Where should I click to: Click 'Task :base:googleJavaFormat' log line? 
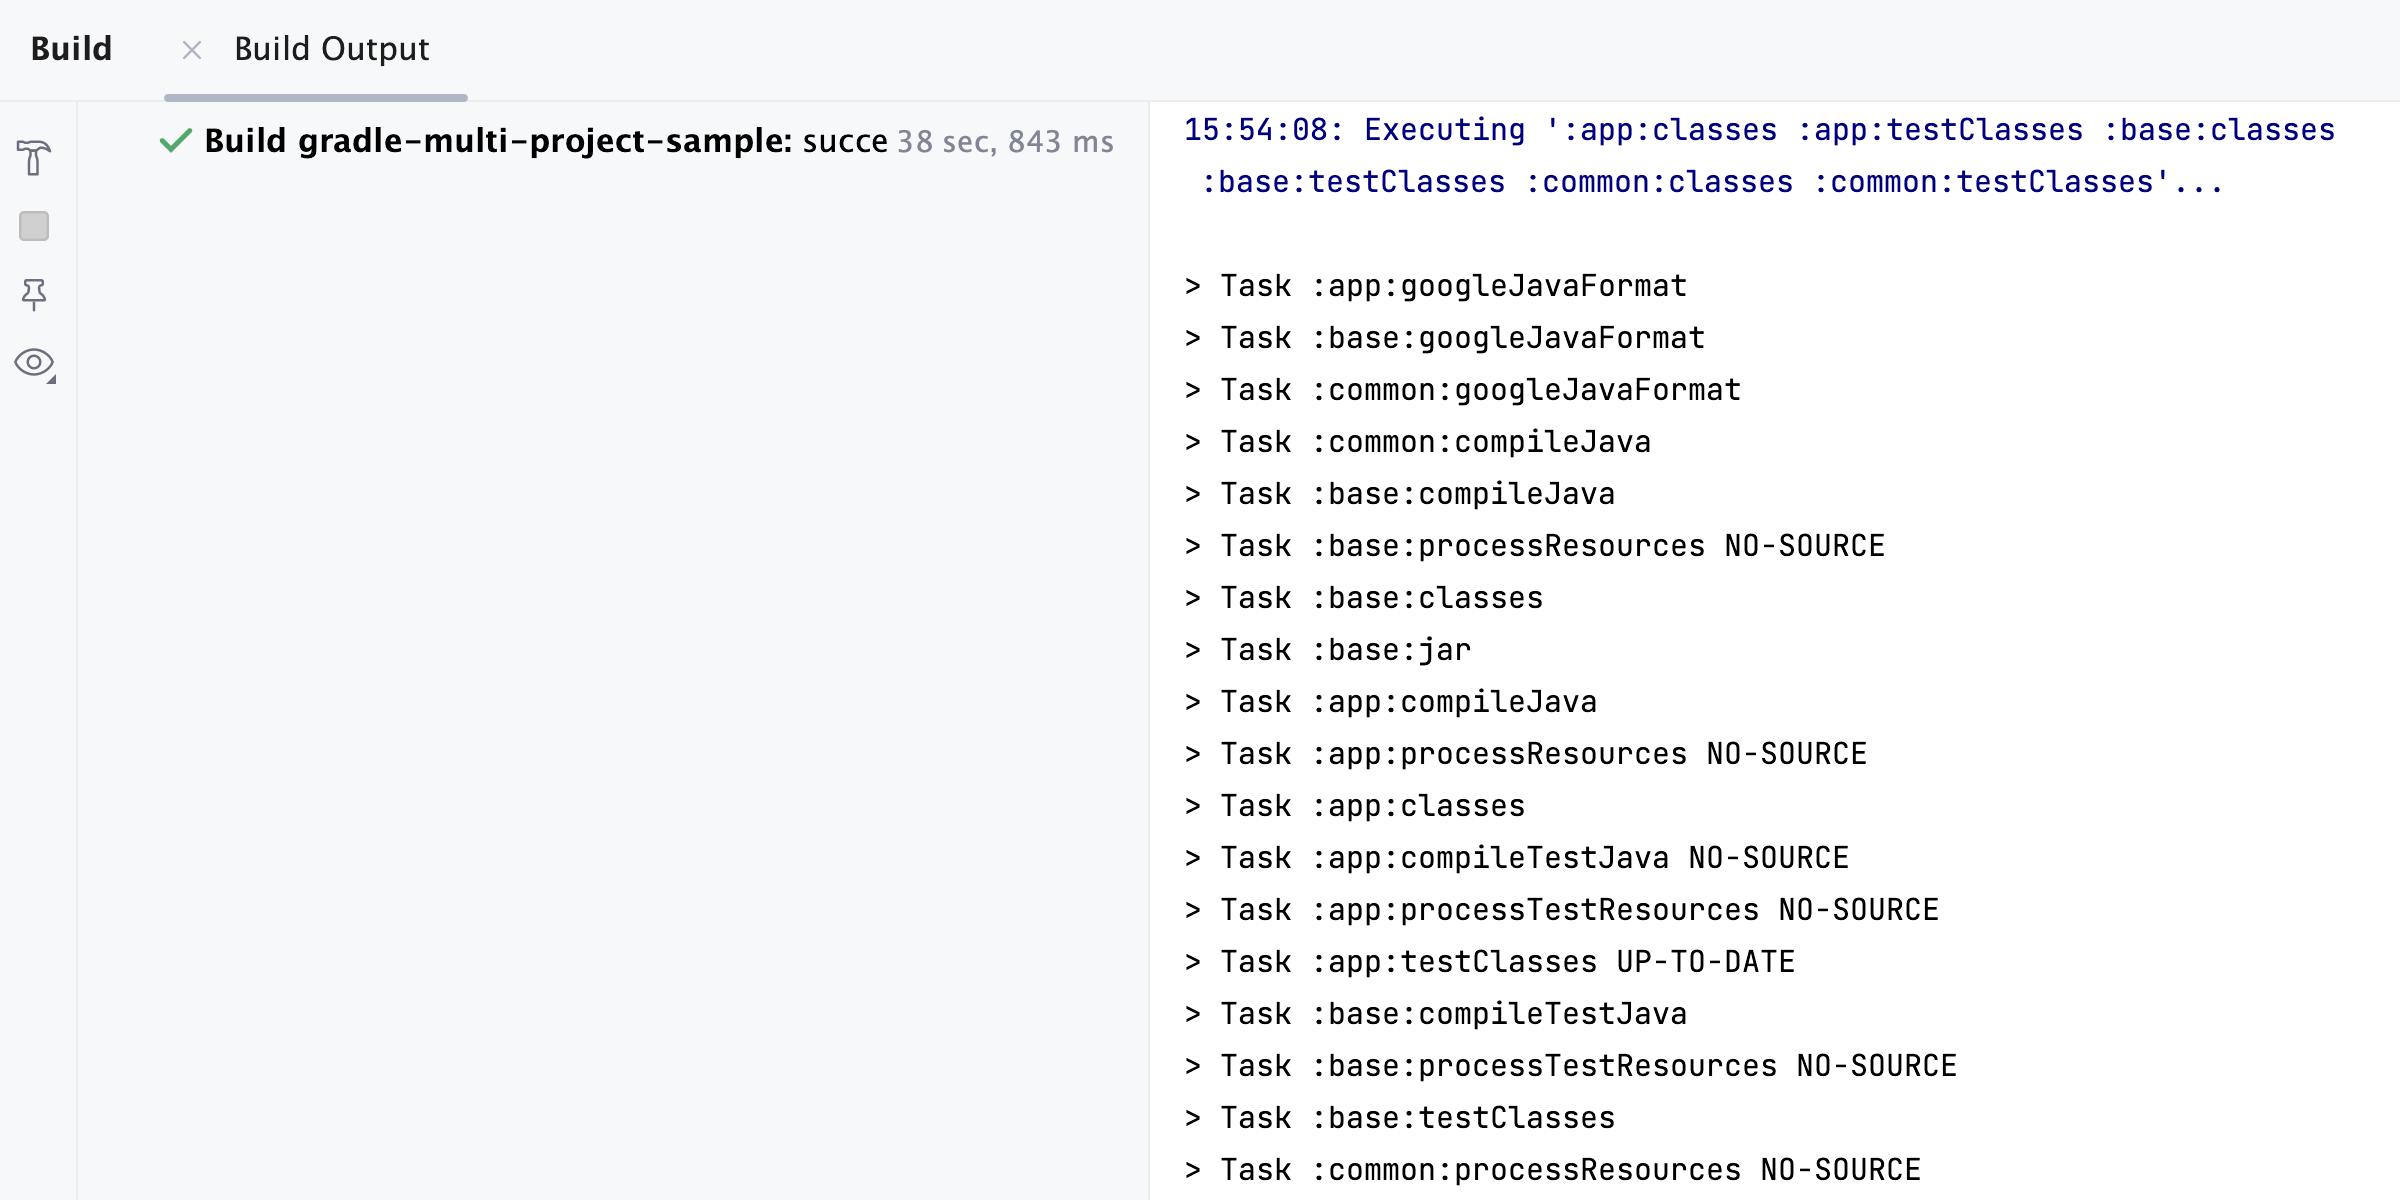[1445, 338]
